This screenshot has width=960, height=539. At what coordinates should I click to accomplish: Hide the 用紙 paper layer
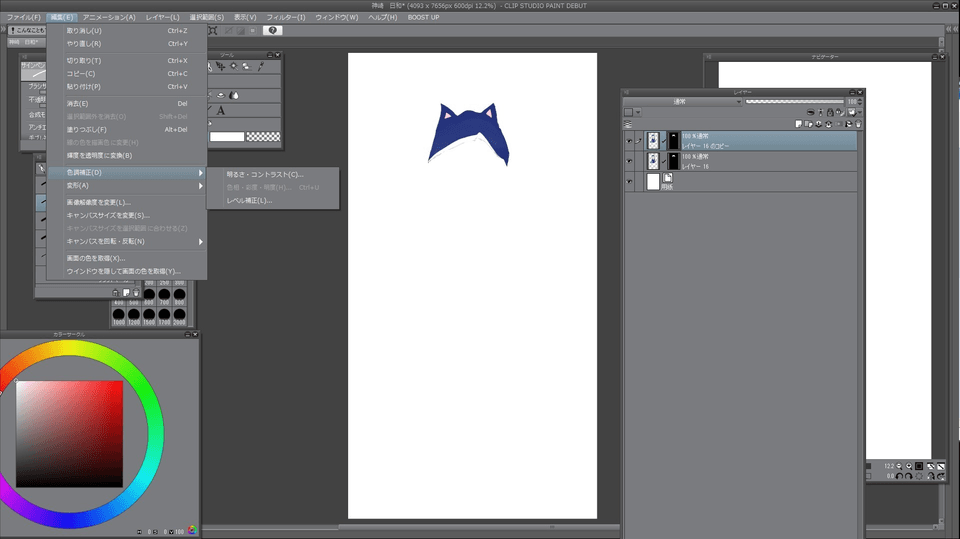(x=629, y=181)
